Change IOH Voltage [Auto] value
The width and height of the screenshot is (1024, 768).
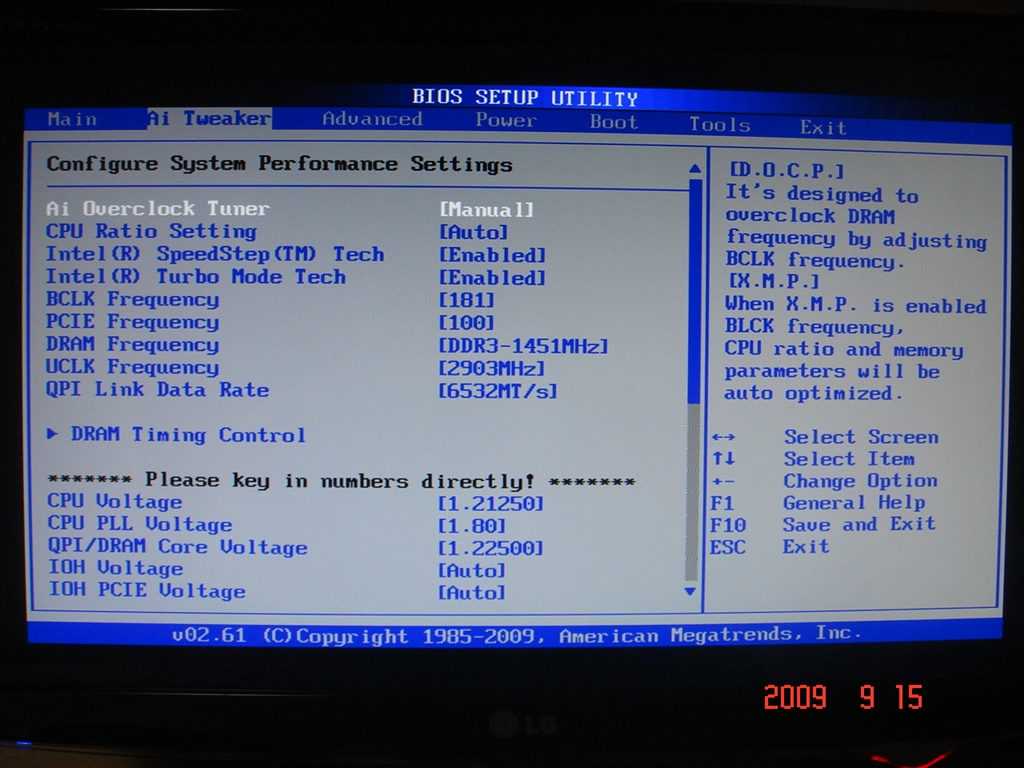pyautogui.click(x=472, y=571)
